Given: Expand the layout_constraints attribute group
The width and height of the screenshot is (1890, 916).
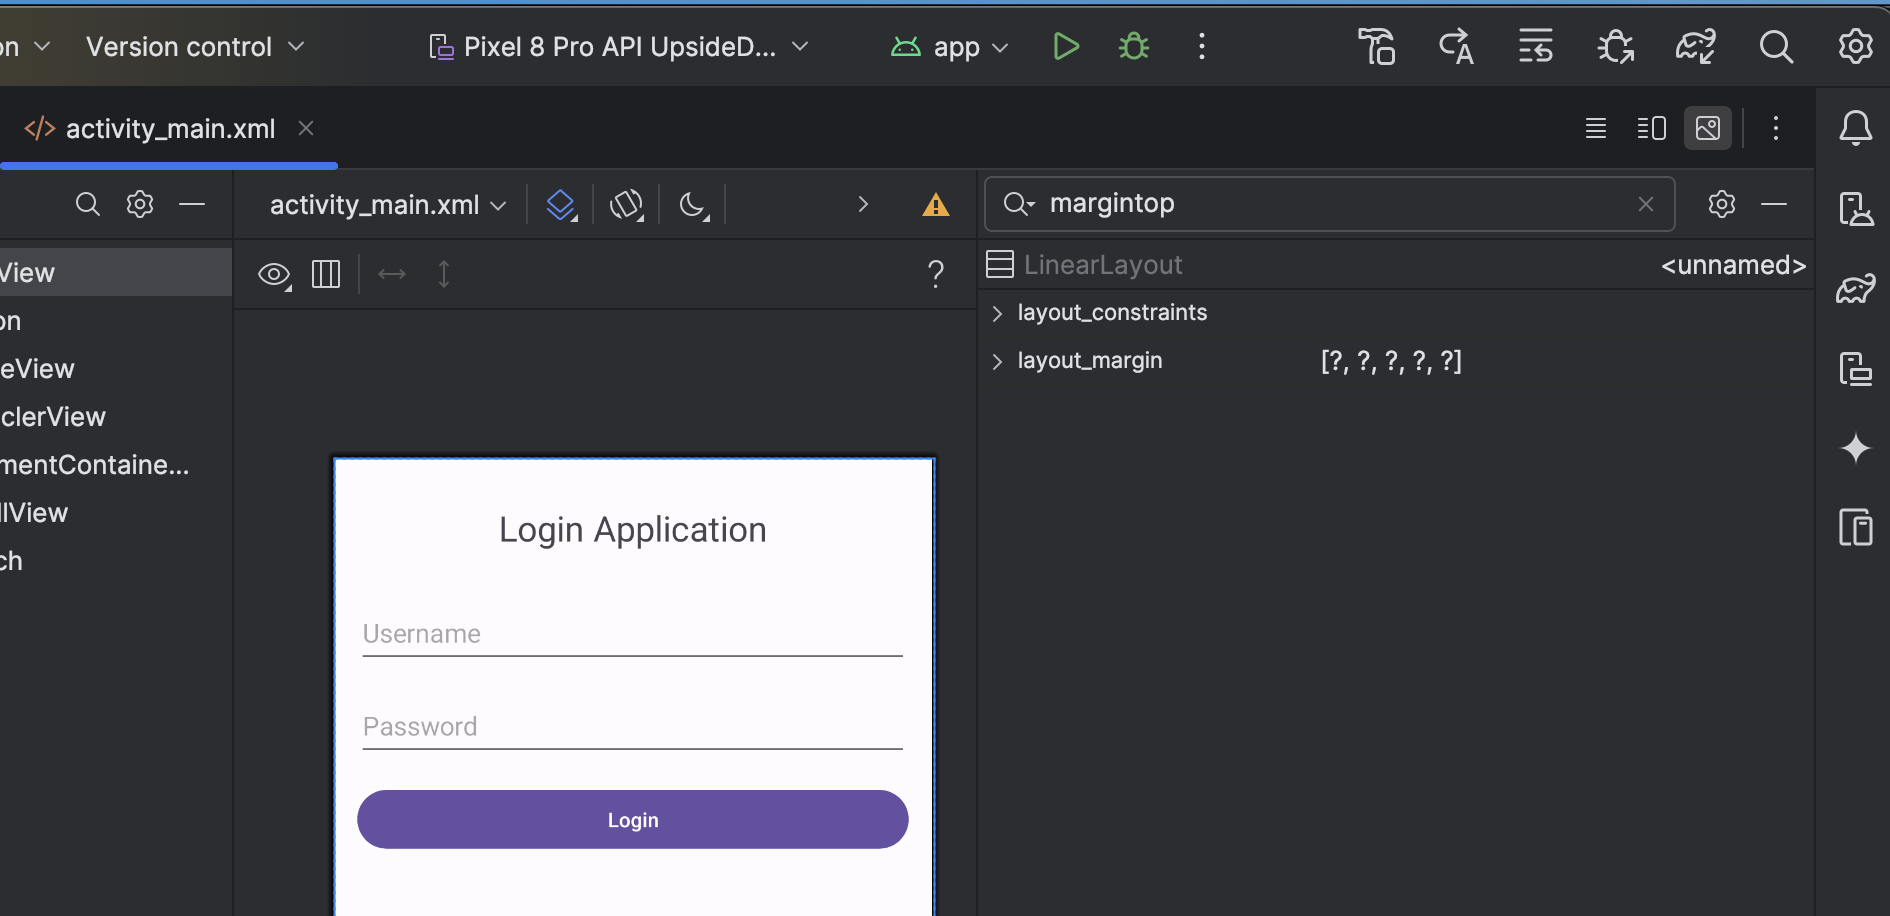Looking at the screenshot, I should [997, 313].
